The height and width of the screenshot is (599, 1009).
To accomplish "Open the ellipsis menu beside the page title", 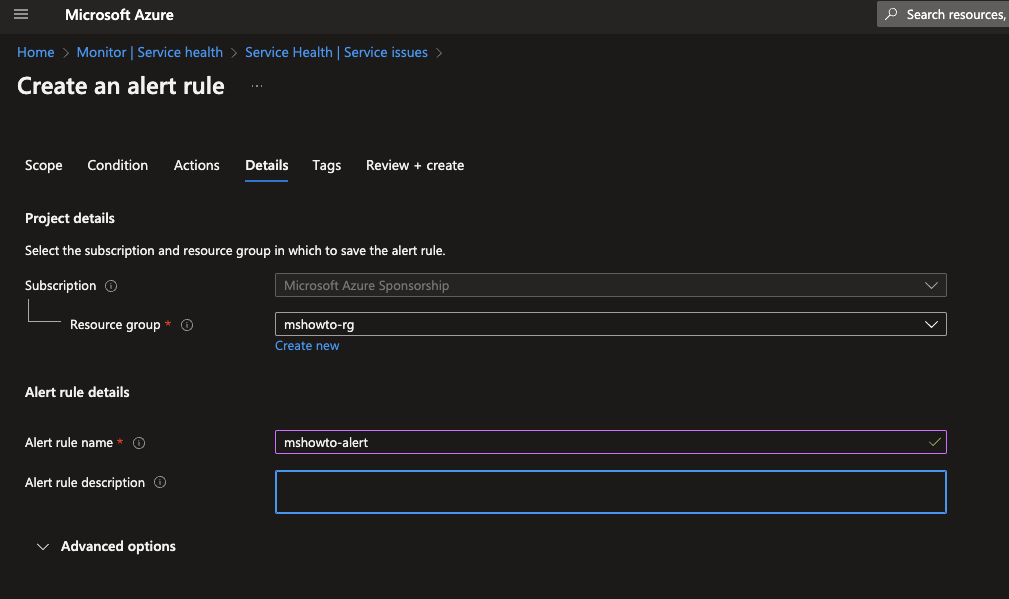I will [x=257, y=86].
